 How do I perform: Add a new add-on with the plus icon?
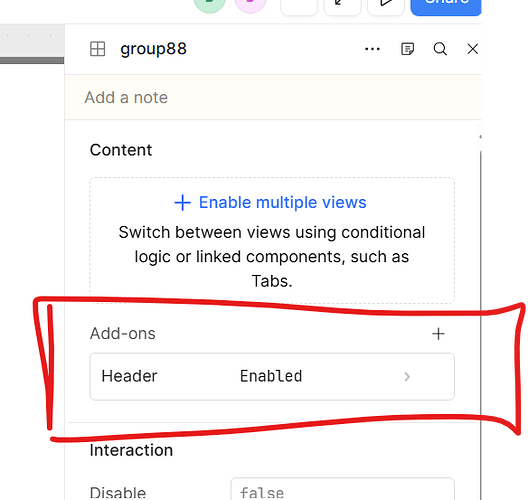click(438, 334)
